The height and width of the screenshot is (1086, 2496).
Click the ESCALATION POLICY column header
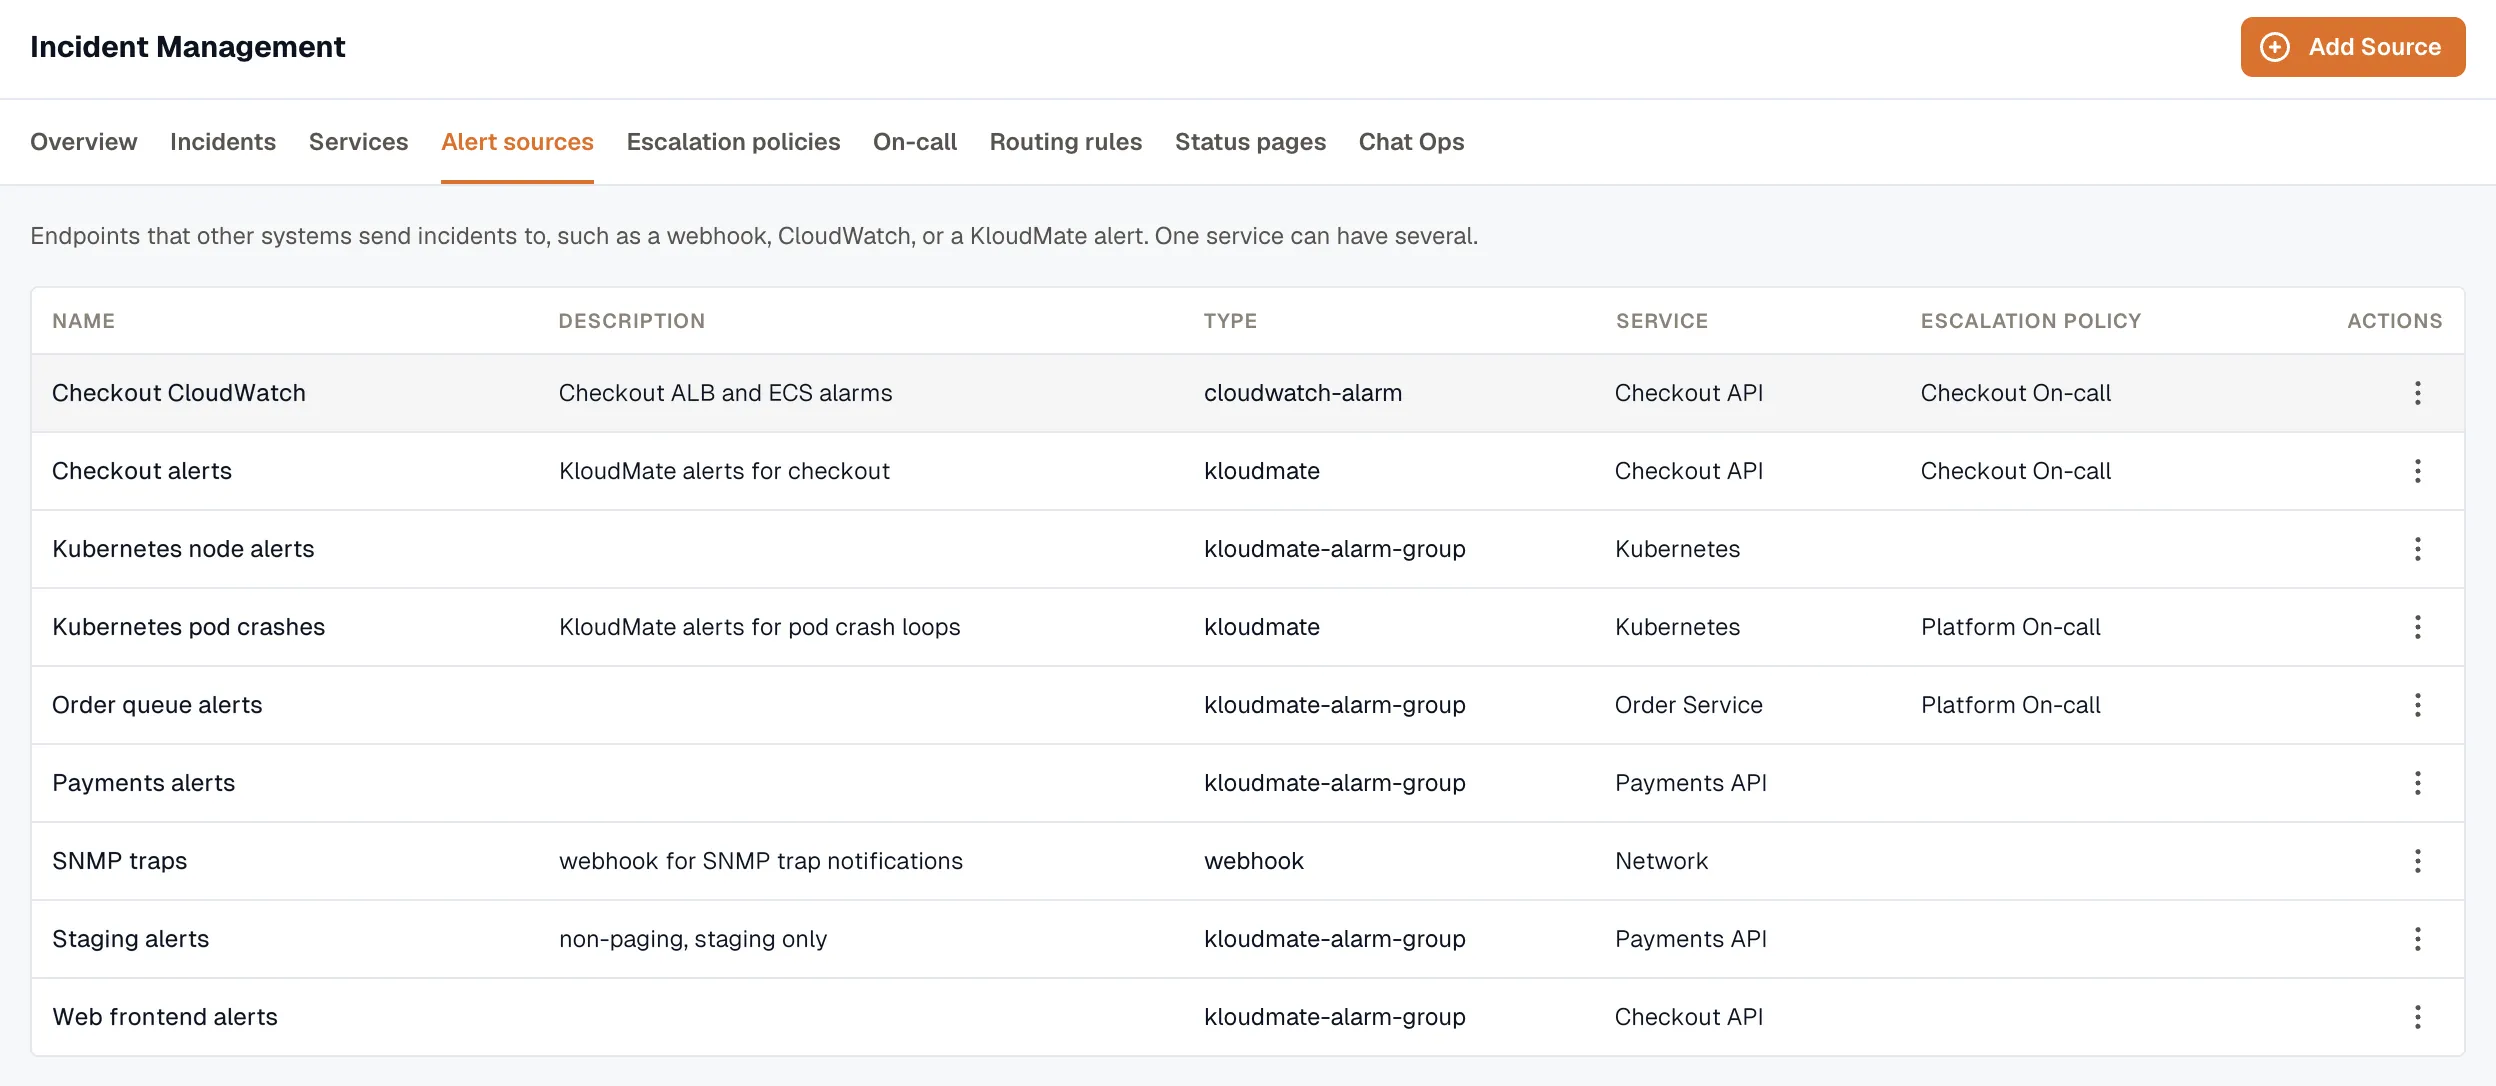(x=2031, y=321)
